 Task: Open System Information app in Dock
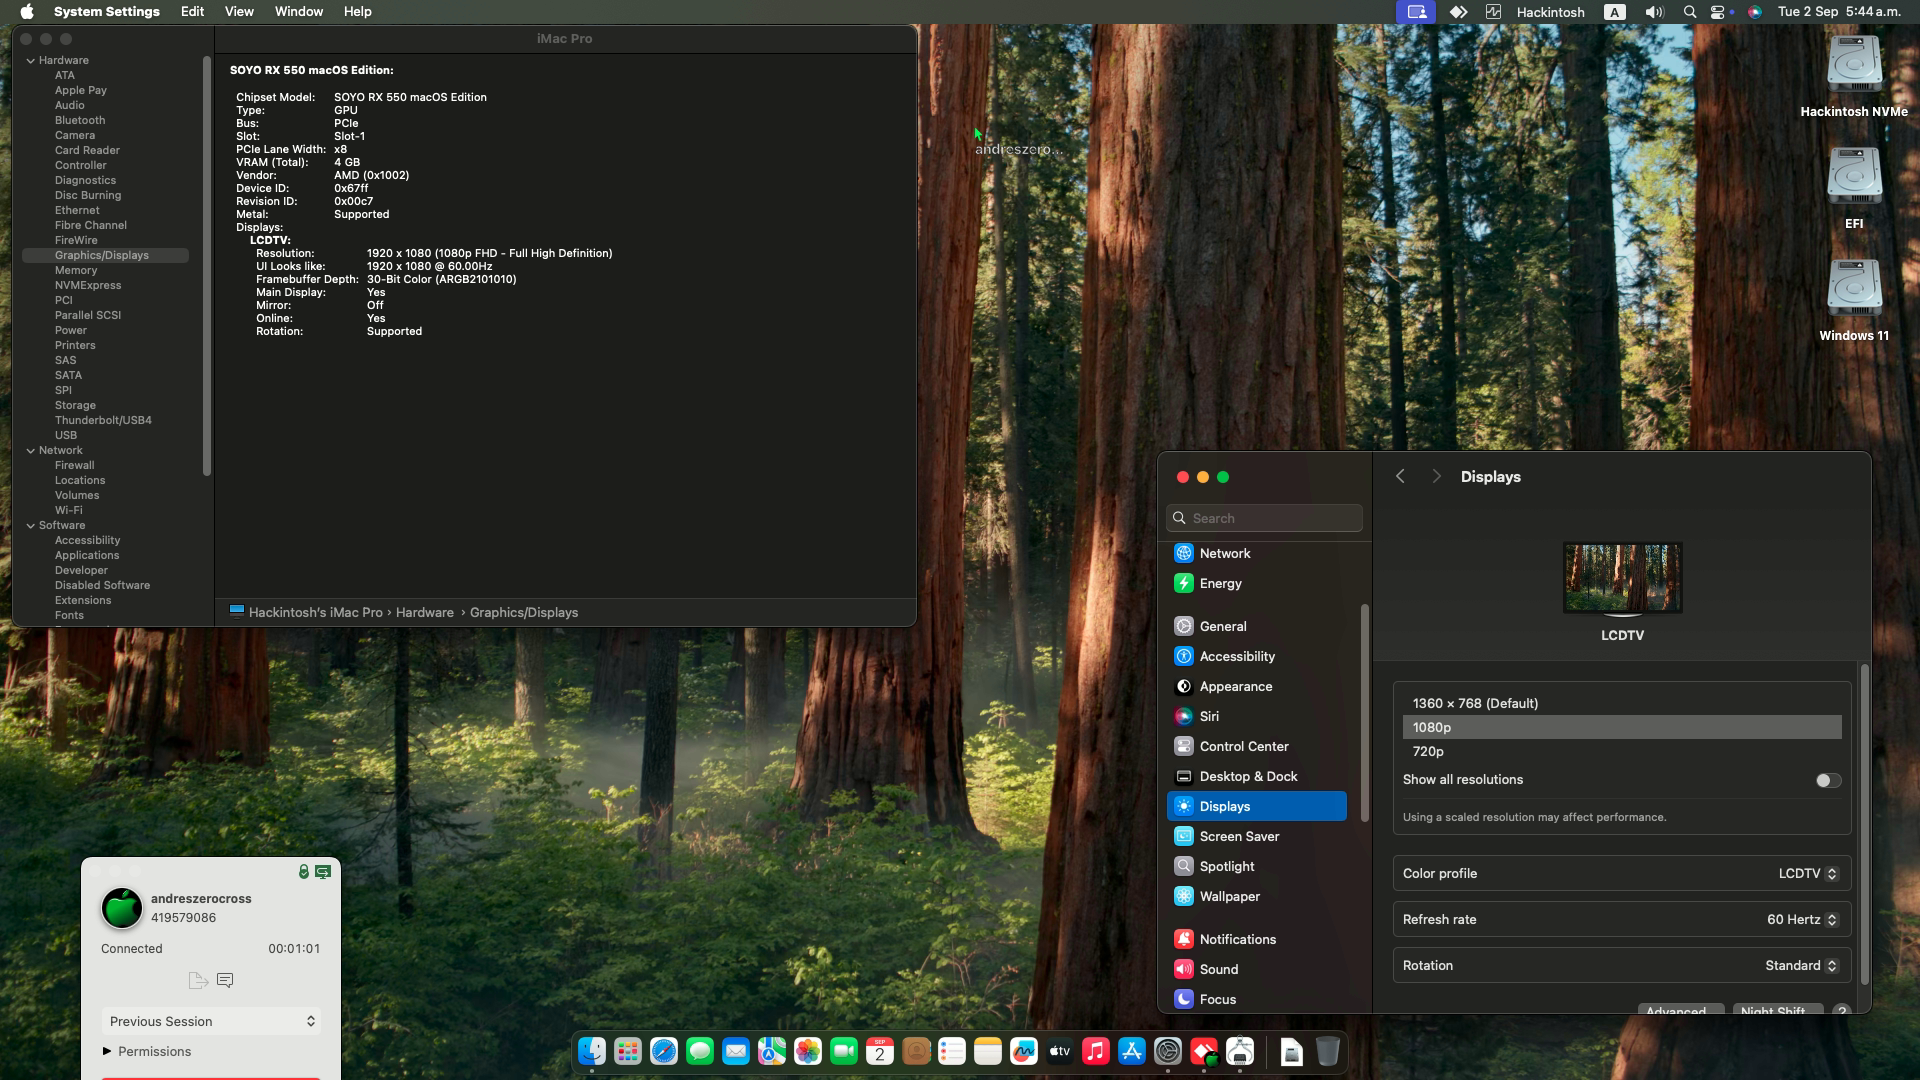[x=1240, y=1051]
